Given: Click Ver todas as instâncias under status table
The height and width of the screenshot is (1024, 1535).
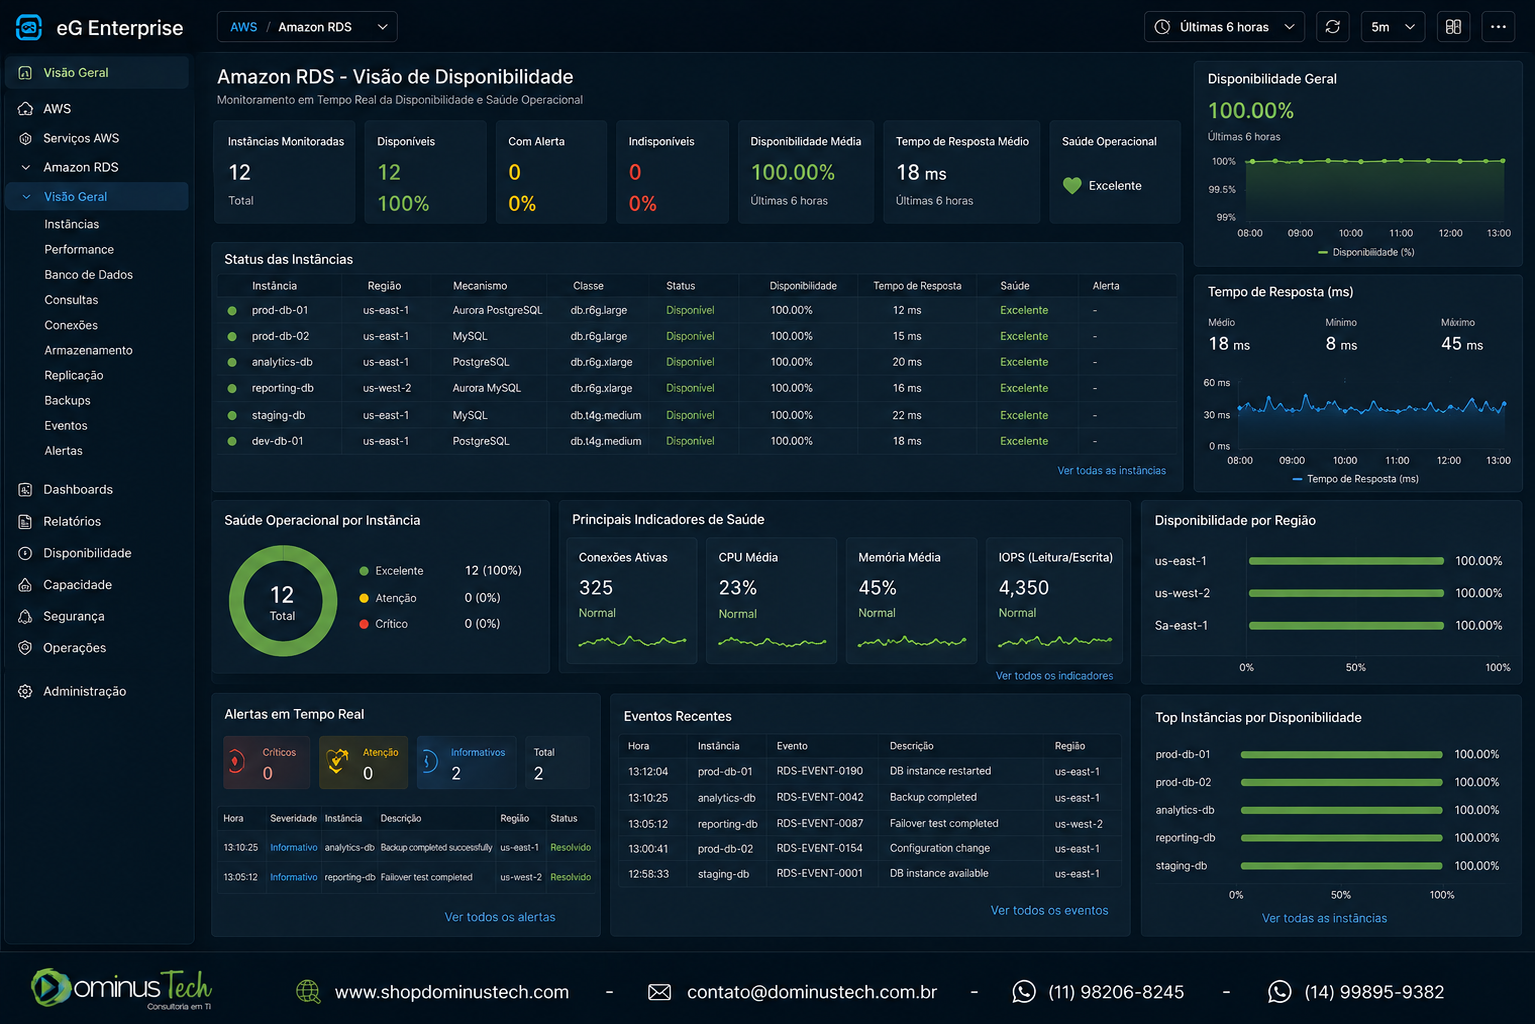Looking at the screenshot, I should [x=1111, y=470].
